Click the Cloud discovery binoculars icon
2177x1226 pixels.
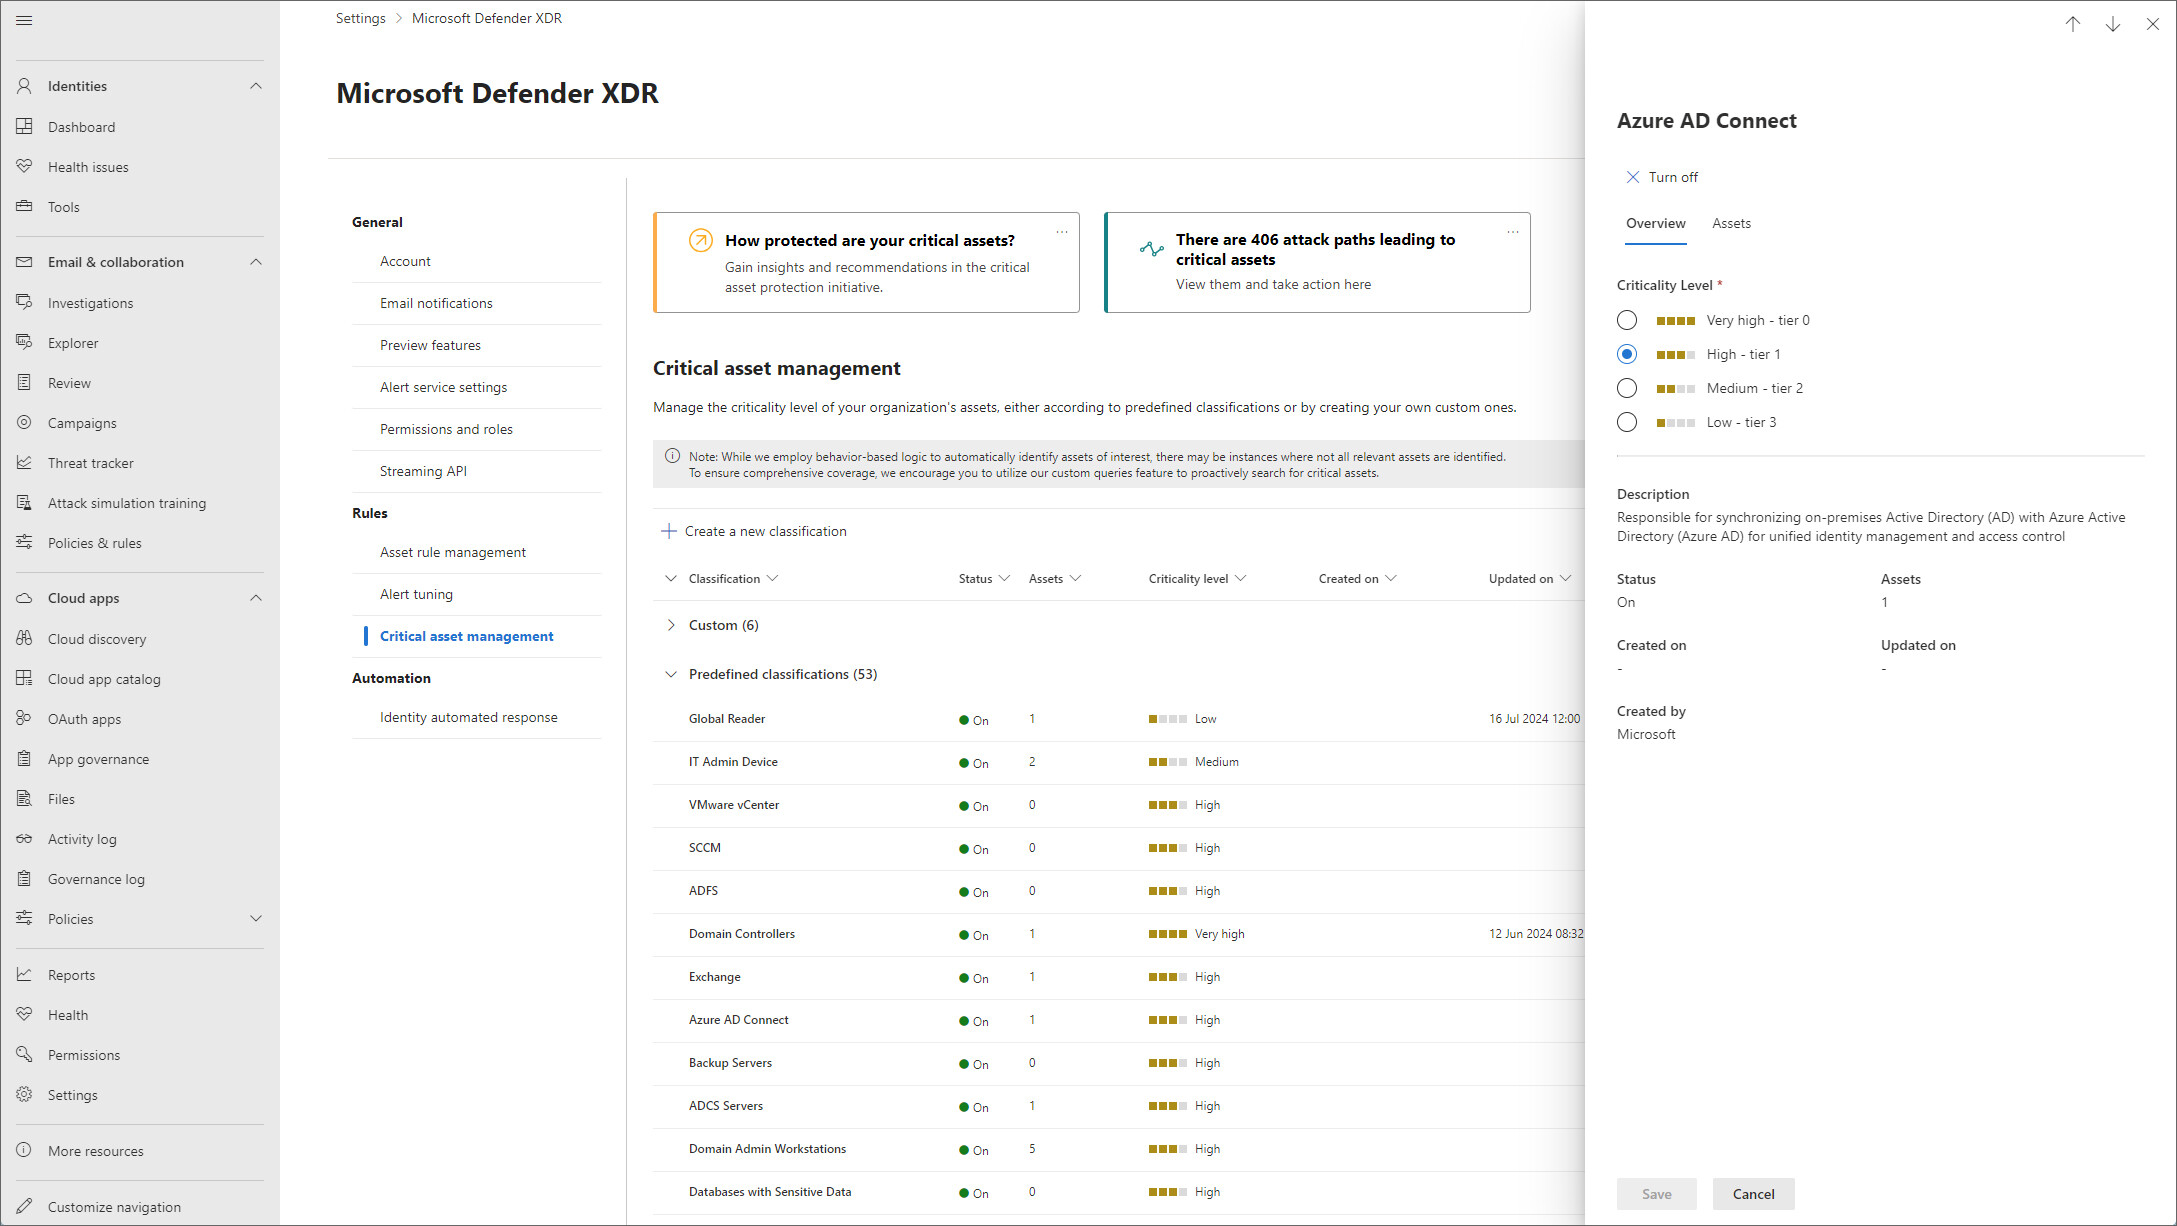(x=24, y=639)
